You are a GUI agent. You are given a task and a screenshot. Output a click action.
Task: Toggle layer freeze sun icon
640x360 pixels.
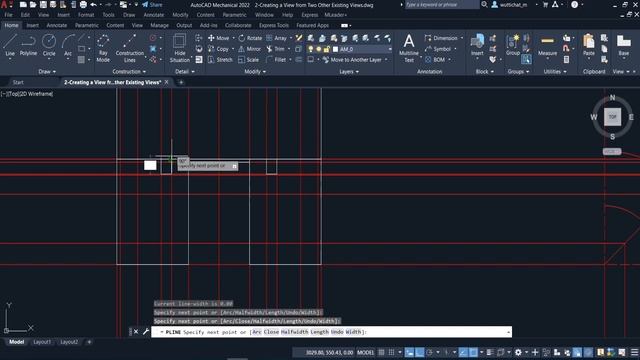click(x=318, y=49)
